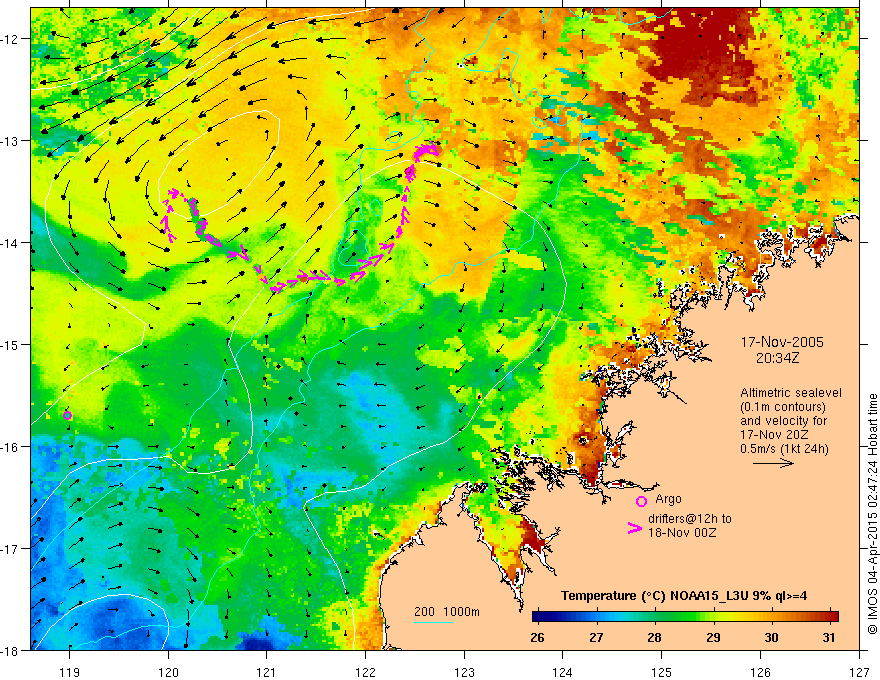The width and height of the screenshot is (880, 680).
Task: Click the magenta drifter arrow legend symbol
Action: [x=634, y=528]
